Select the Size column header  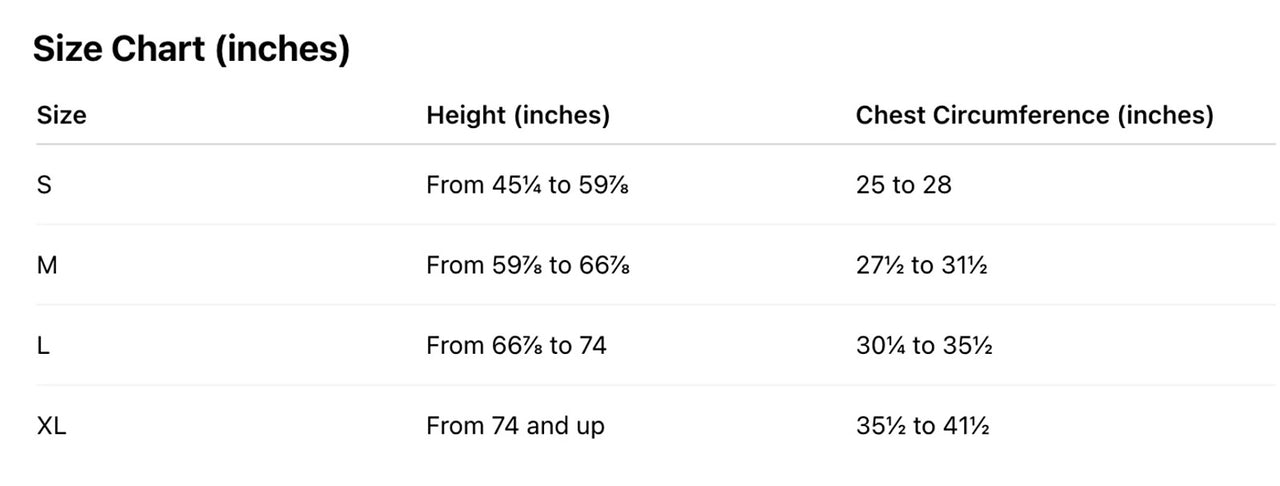61,115
